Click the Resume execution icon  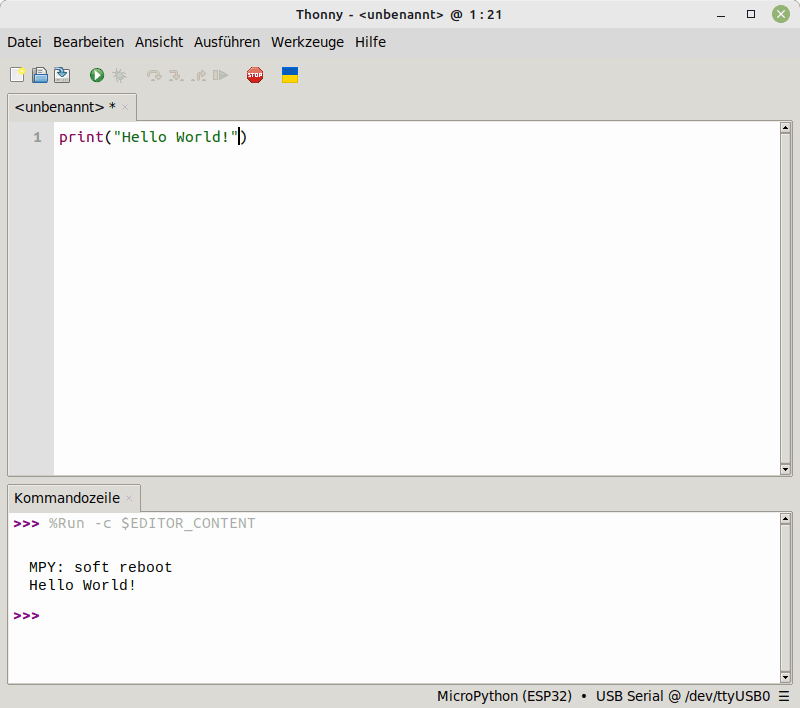click(x=221, y=75)
